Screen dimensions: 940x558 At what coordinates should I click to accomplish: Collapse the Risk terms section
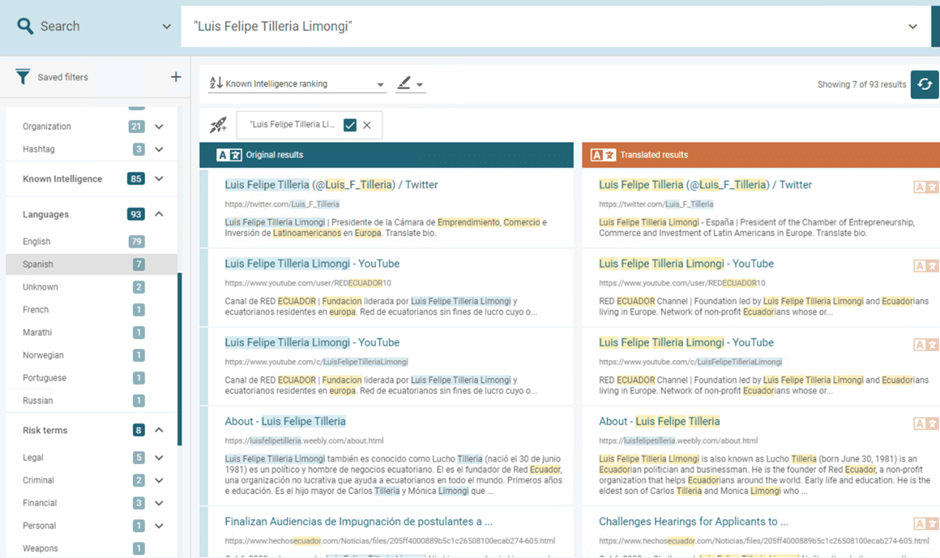[159, 430]
